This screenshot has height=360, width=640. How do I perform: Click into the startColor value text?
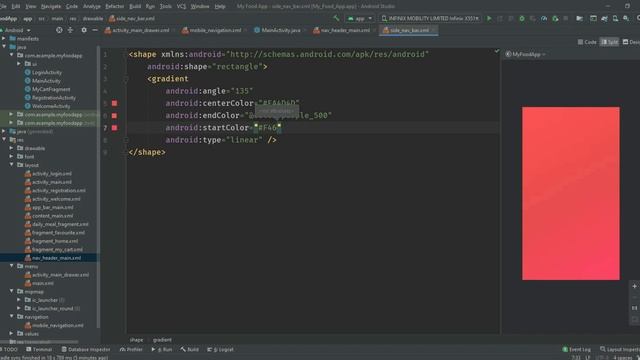click(267, 128)
